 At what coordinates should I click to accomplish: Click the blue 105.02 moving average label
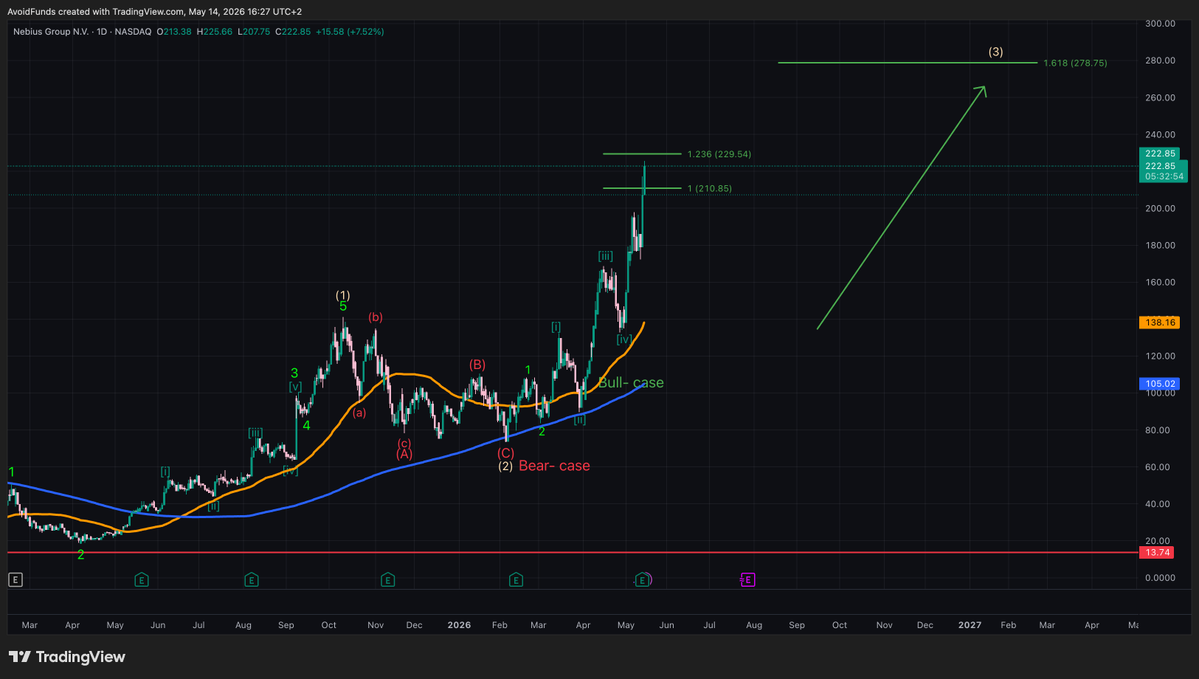(x=1159, y=384)
